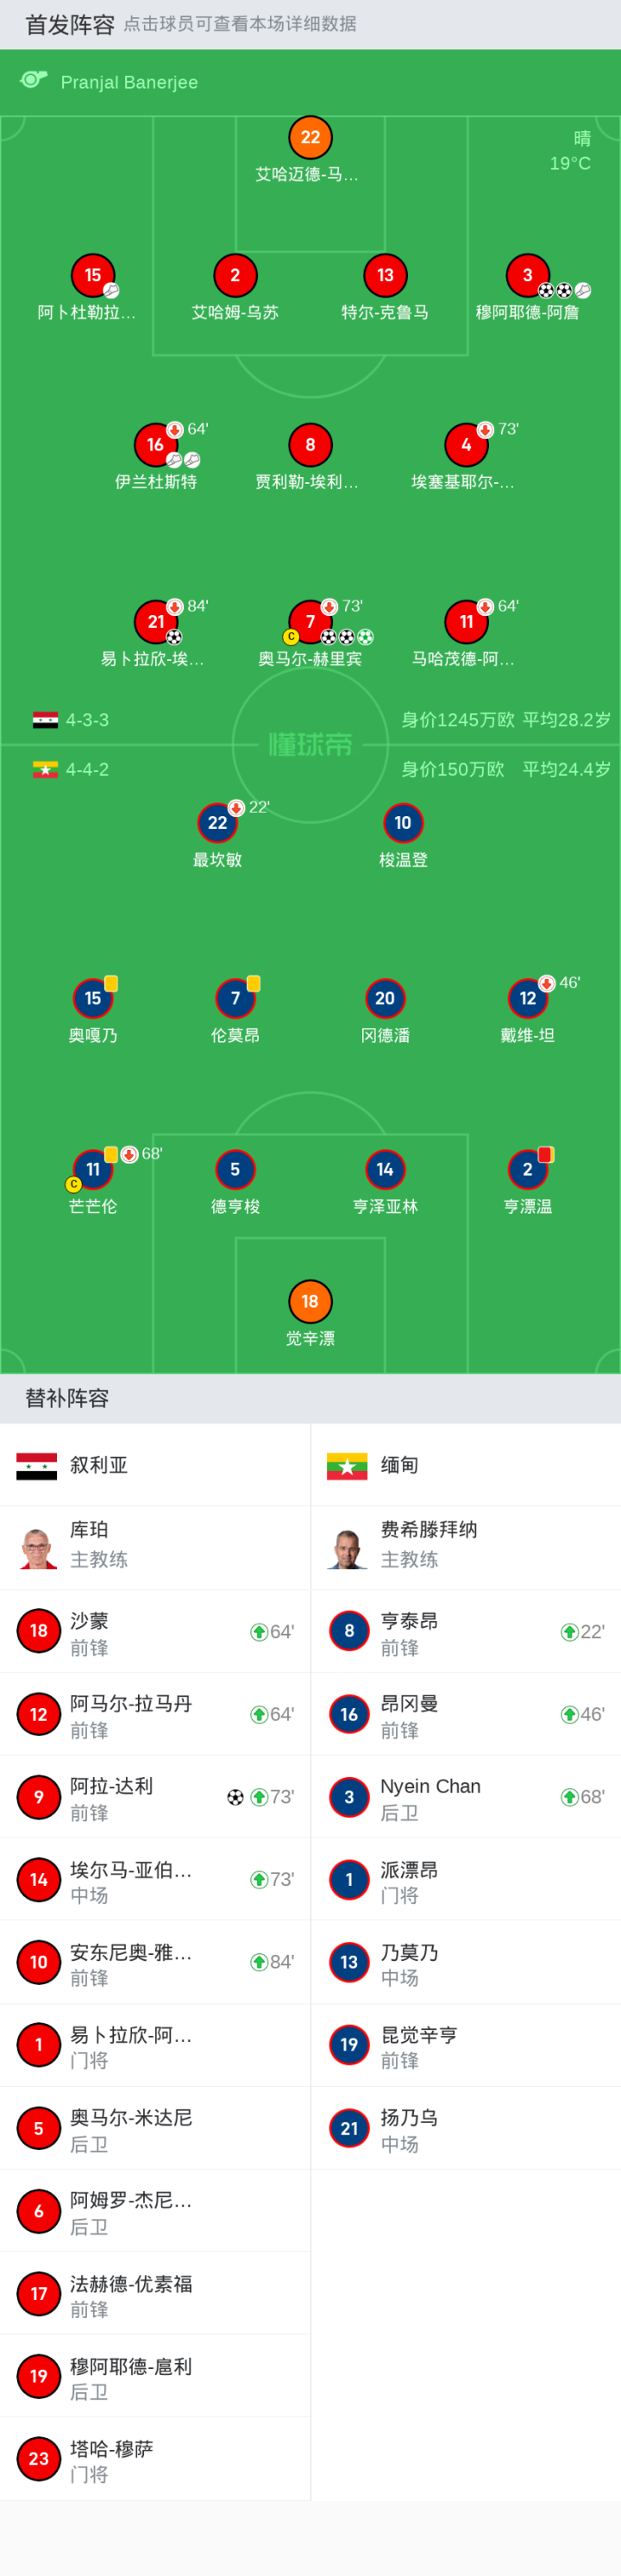Viewport: 621px width, 2576px height.
Task: Tap Myanmar captain 芒芒伦 number 11
Action: pyautogui.click(x=93, y=1169)
